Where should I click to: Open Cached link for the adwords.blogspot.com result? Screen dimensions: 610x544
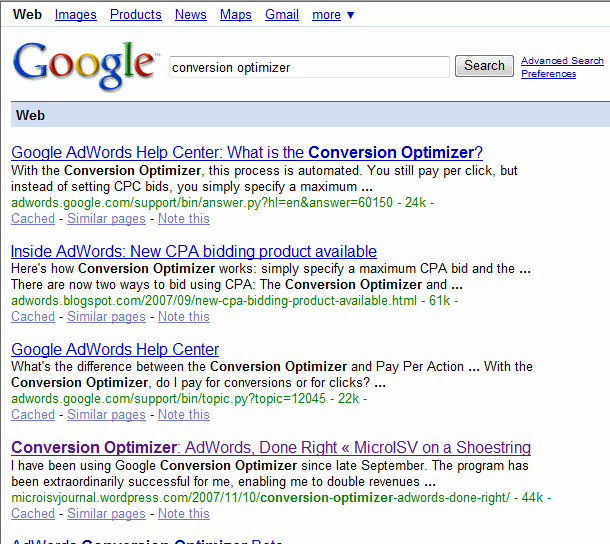pyautogui.click(x=33, y=316)
